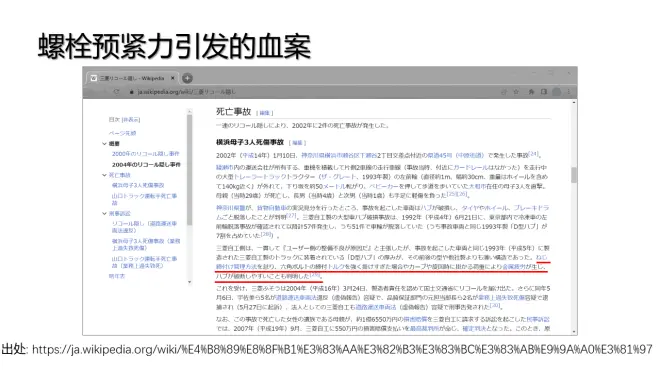This screenshot has width=660, height=371.
Task: Click the ja.wikipedia.org source URL below the screenshot
Action: coord(342,350)
